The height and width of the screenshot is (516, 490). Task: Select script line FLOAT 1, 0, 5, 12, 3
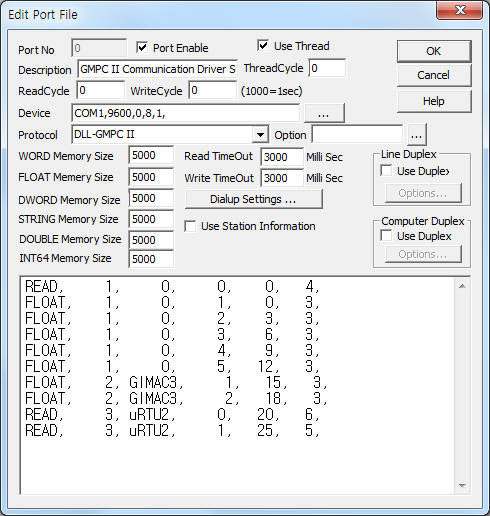[172, 366]
